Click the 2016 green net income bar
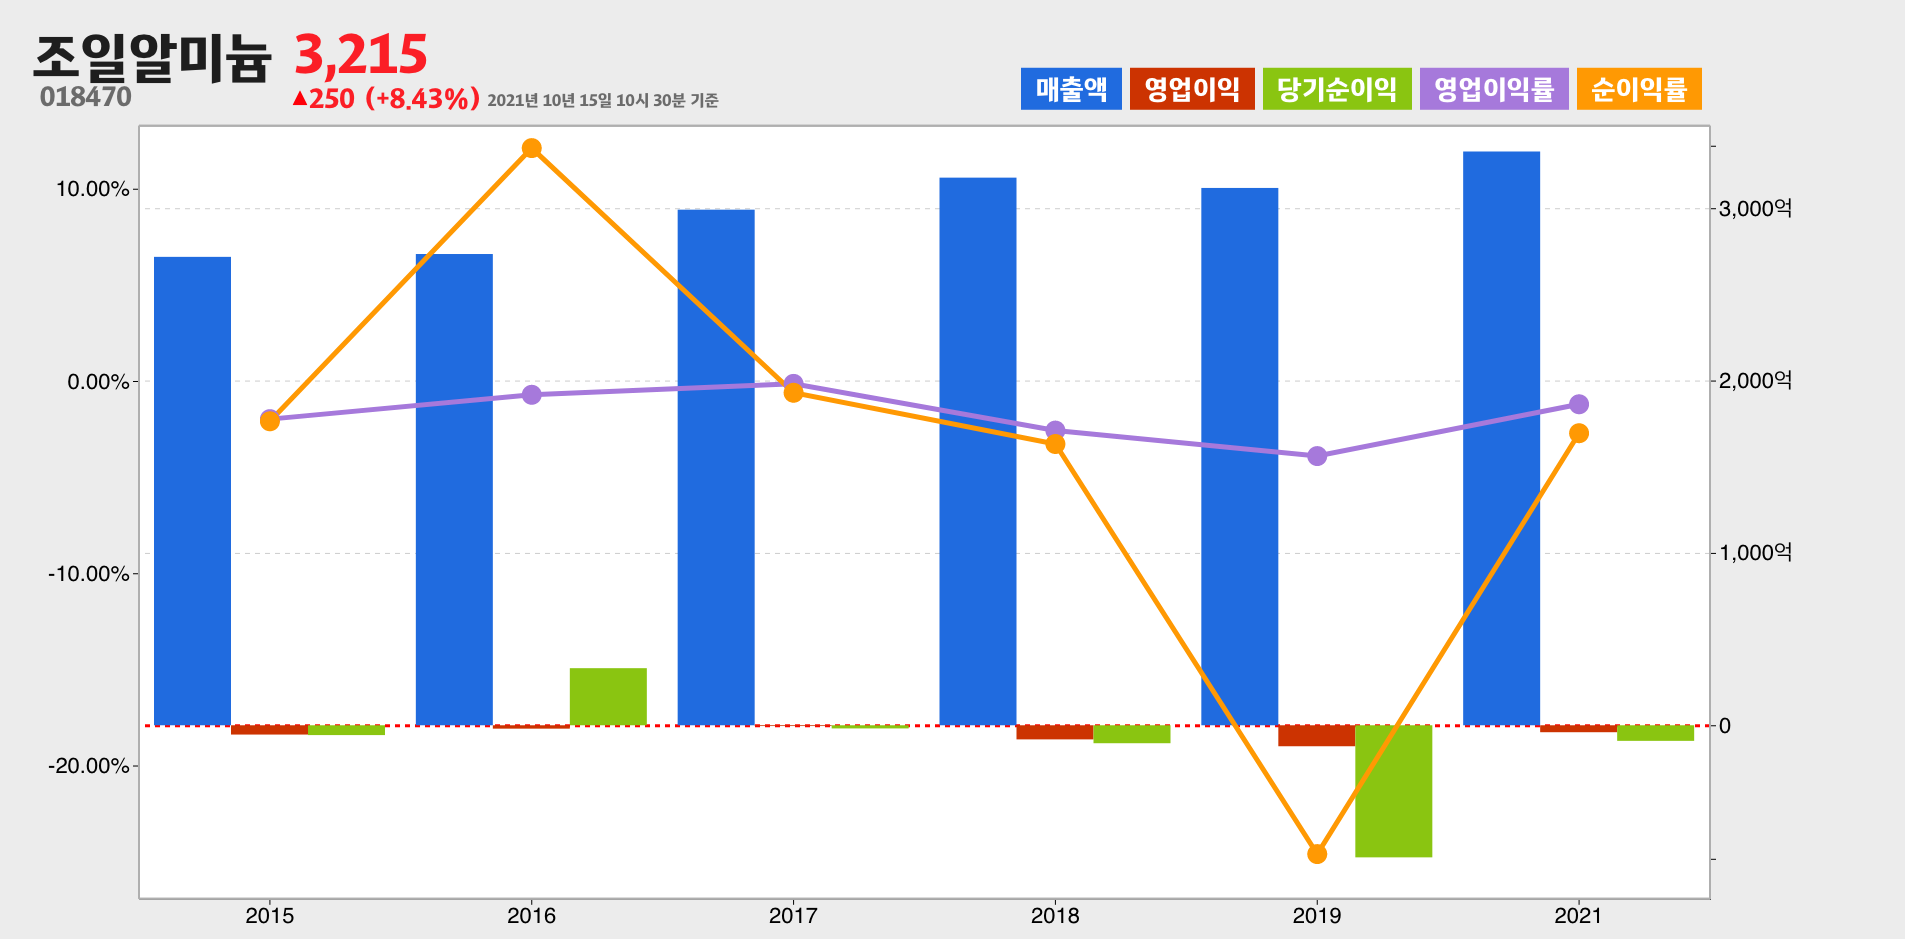This screenshot has height=939, width=1920. click(608, 697)
